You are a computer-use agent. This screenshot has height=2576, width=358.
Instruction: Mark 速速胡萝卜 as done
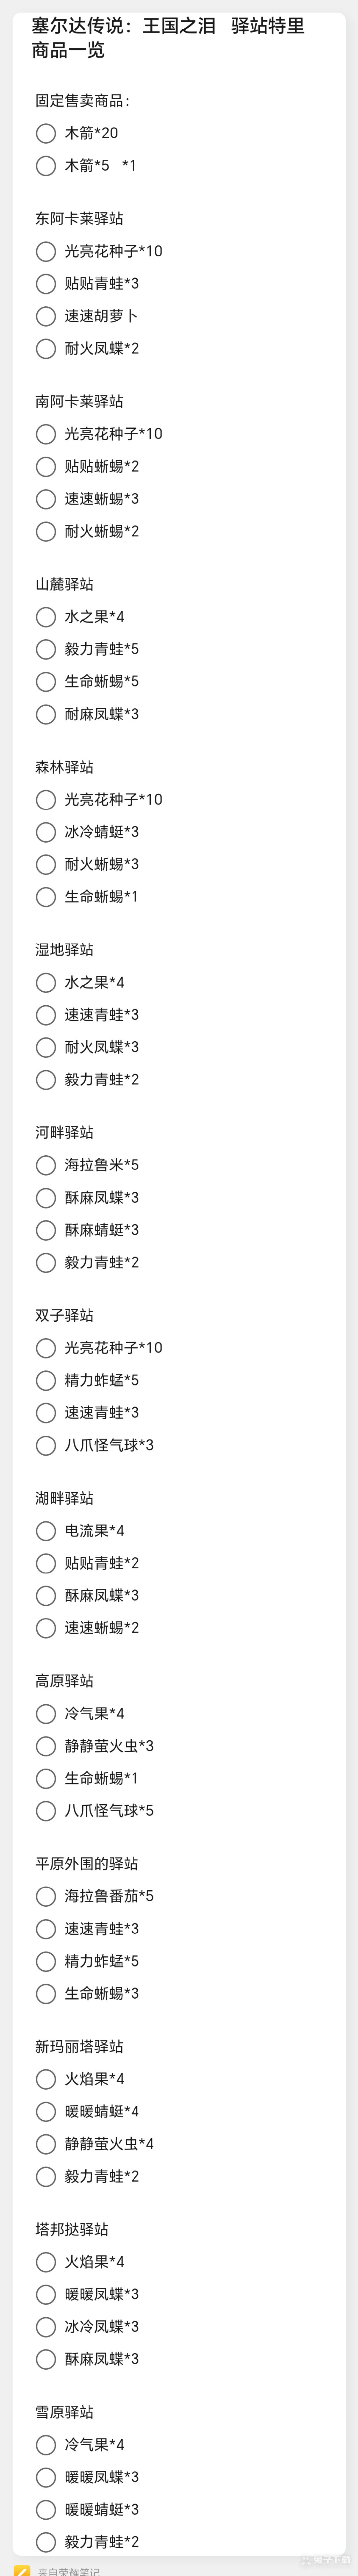point(45,316)
